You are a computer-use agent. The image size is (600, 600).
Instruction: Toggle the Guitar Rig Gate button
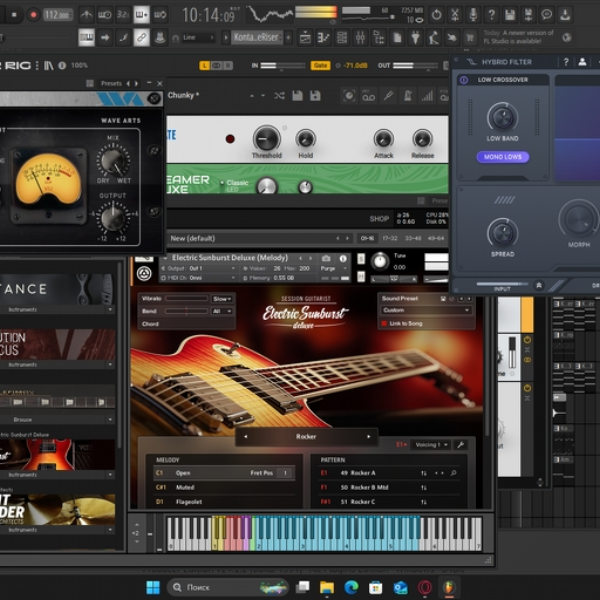320,65
